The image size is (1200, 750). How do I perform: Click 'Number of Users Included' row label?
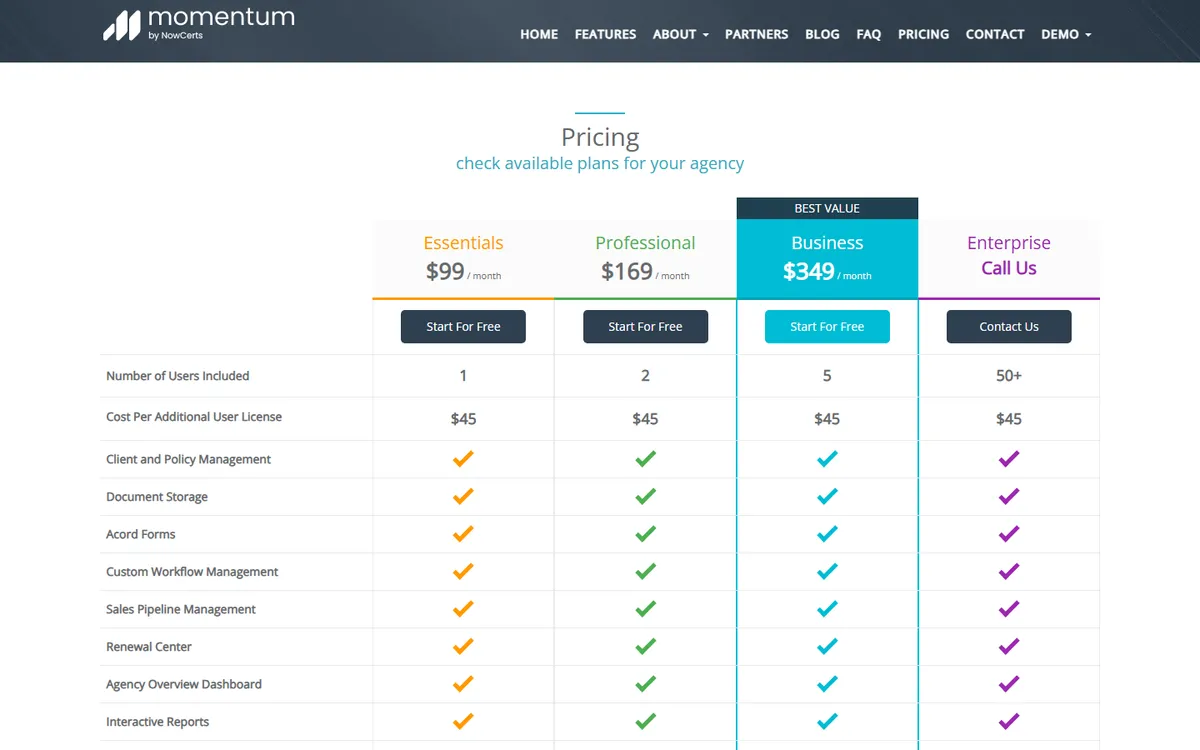point(178,376)
